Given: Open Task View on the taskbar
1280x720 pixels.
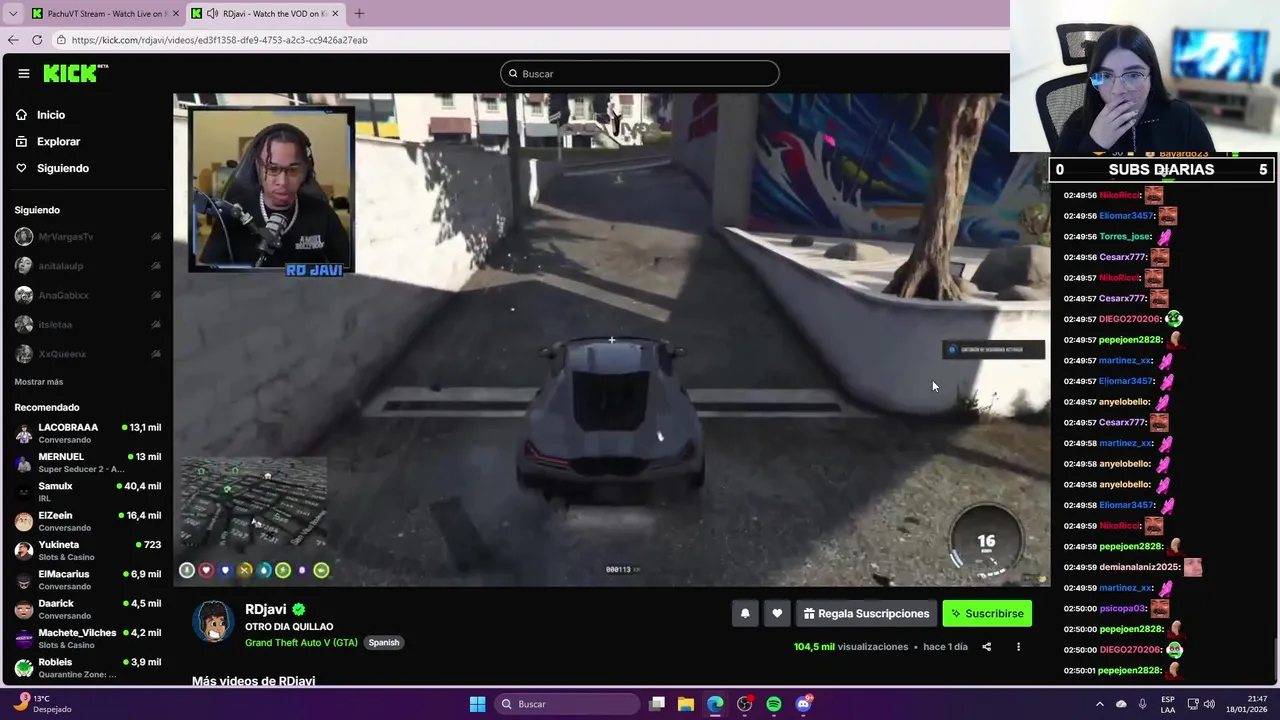Looking at the screenshot, I should (657, 704).
